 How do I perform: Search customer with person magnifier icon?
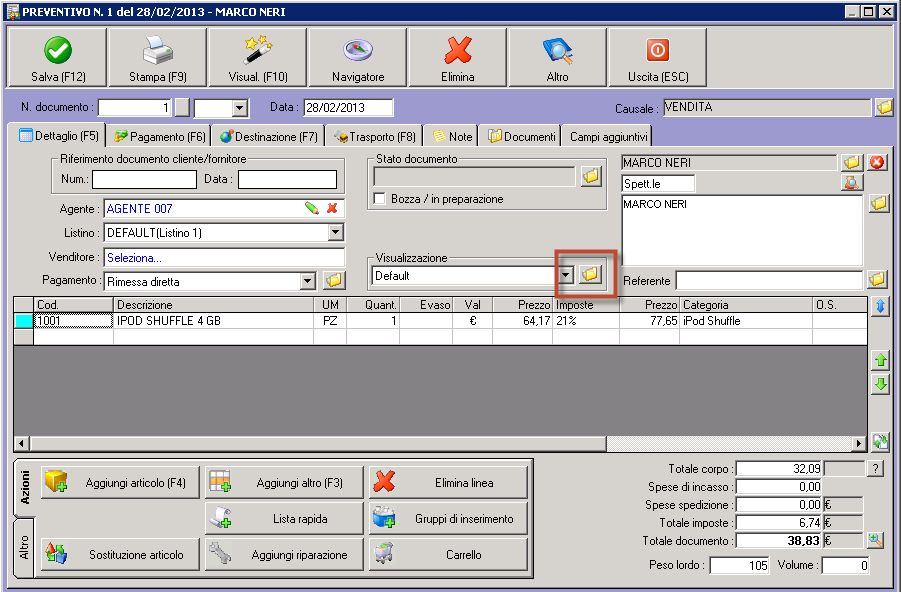click(x=852, y=183)
